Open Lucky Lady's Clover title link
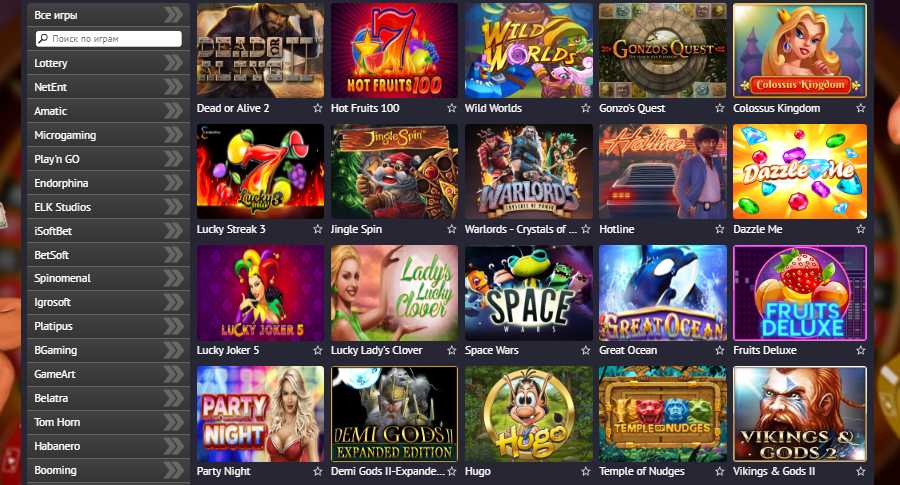900x485 pixels. tap(377, 350)
